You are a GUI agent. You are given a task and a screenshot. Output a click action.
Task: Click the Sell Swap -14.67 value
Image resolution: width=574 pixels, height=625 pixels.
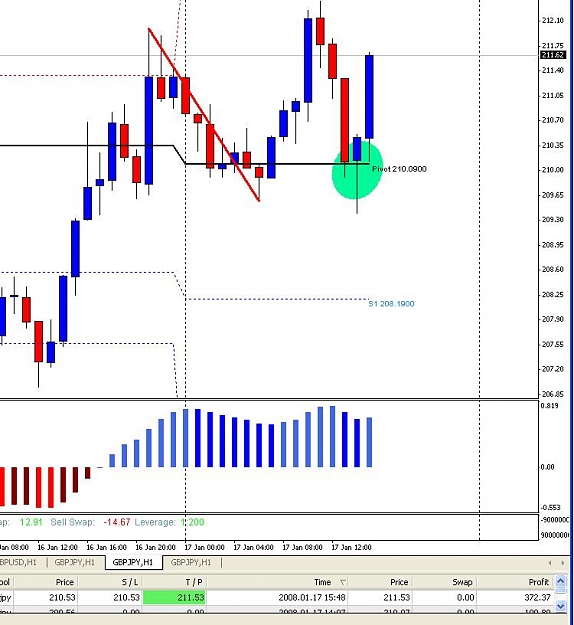[117, 522]
